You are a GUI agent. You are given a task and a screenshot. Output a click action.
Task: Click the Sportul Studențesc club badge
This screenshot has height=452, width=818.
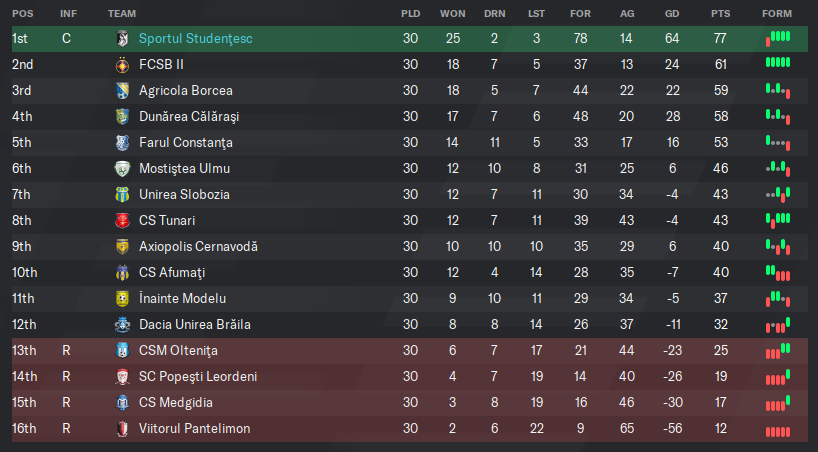[122, 39]
